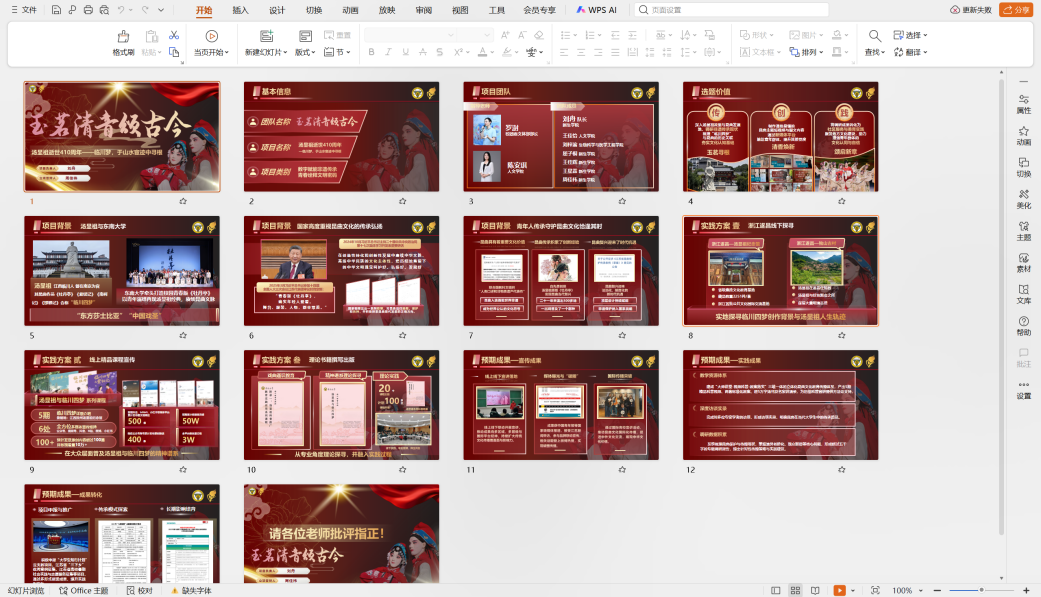Toggle the star under slide 4
Image resolution: width=1041 pixels, height=597 pixels.
click(841, 201)
